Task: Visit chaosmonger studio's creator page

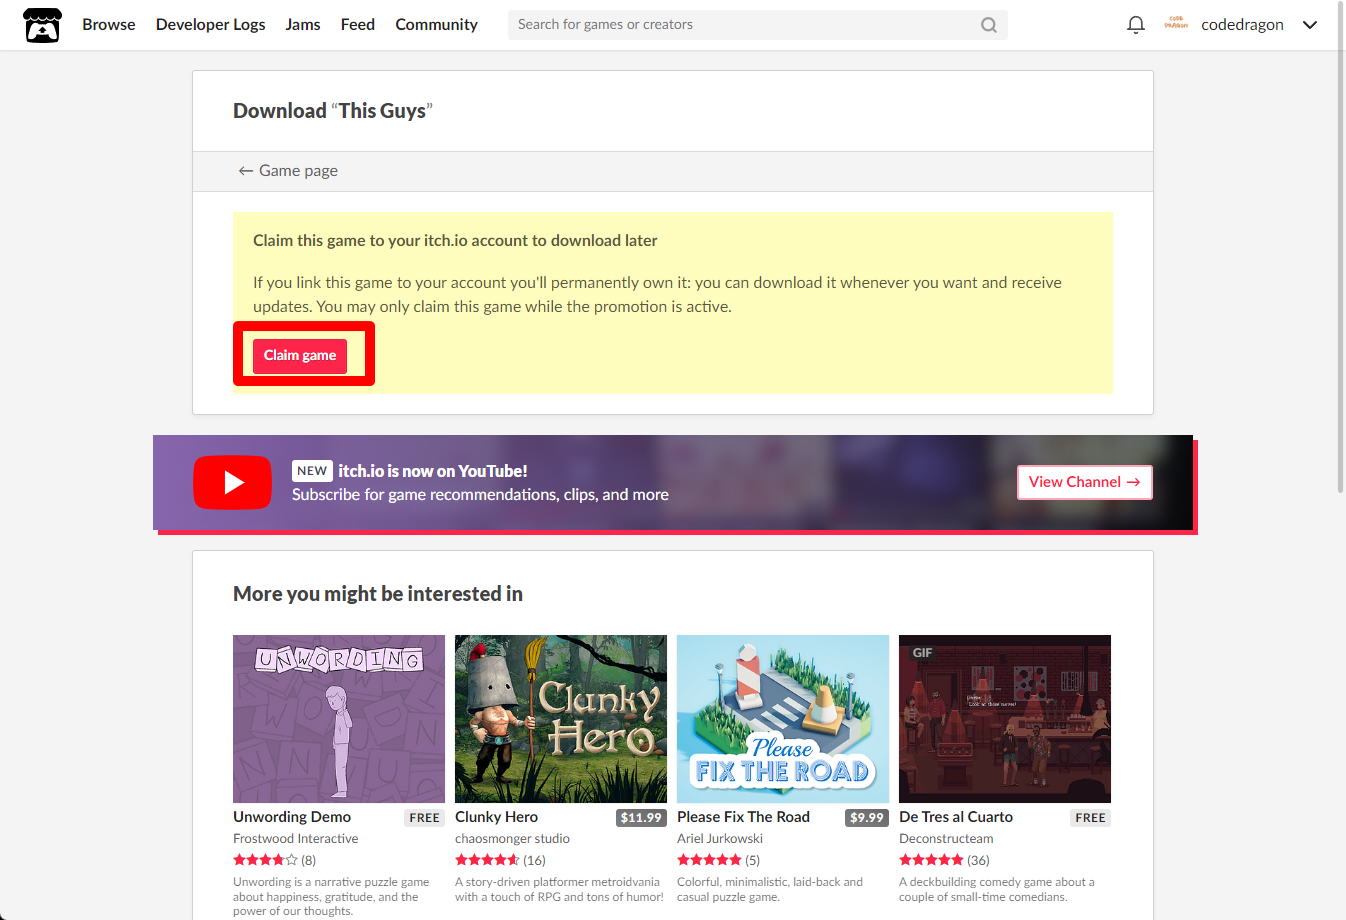Action: [512, 839]
